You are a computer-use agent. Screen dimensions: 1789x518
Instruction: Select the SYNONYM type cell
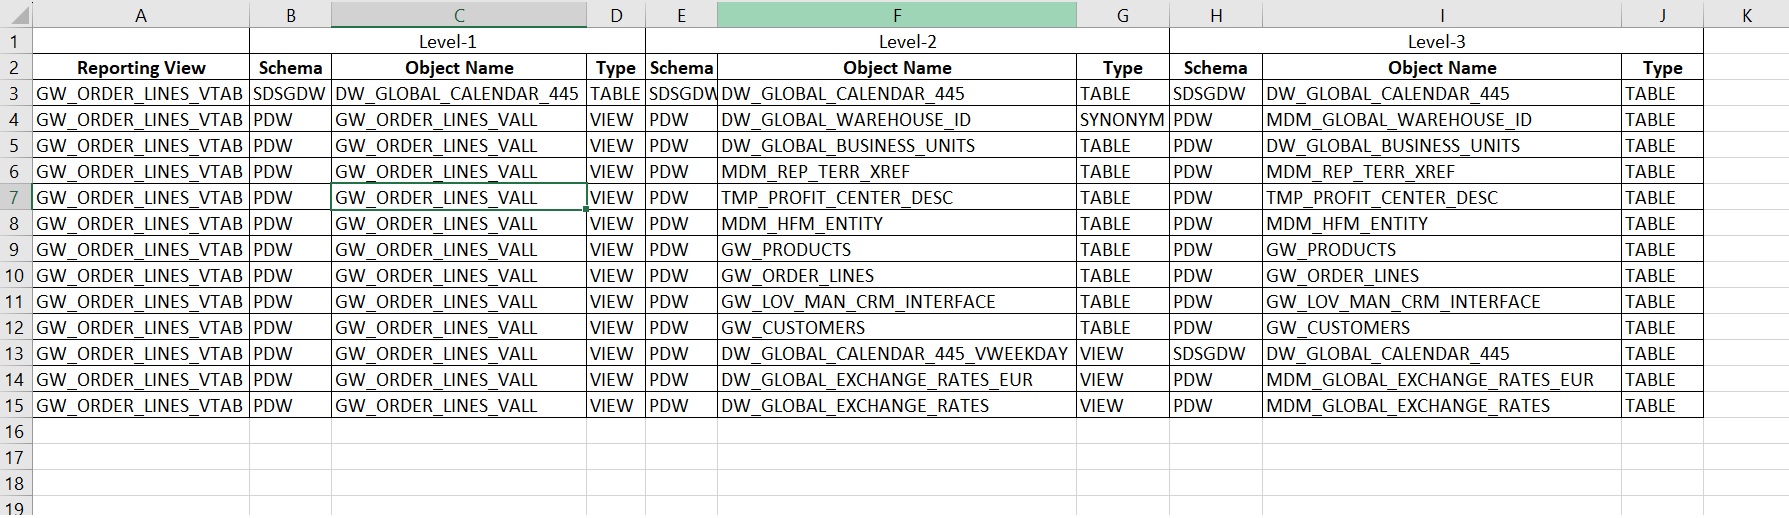click(x=1122, y=119)
